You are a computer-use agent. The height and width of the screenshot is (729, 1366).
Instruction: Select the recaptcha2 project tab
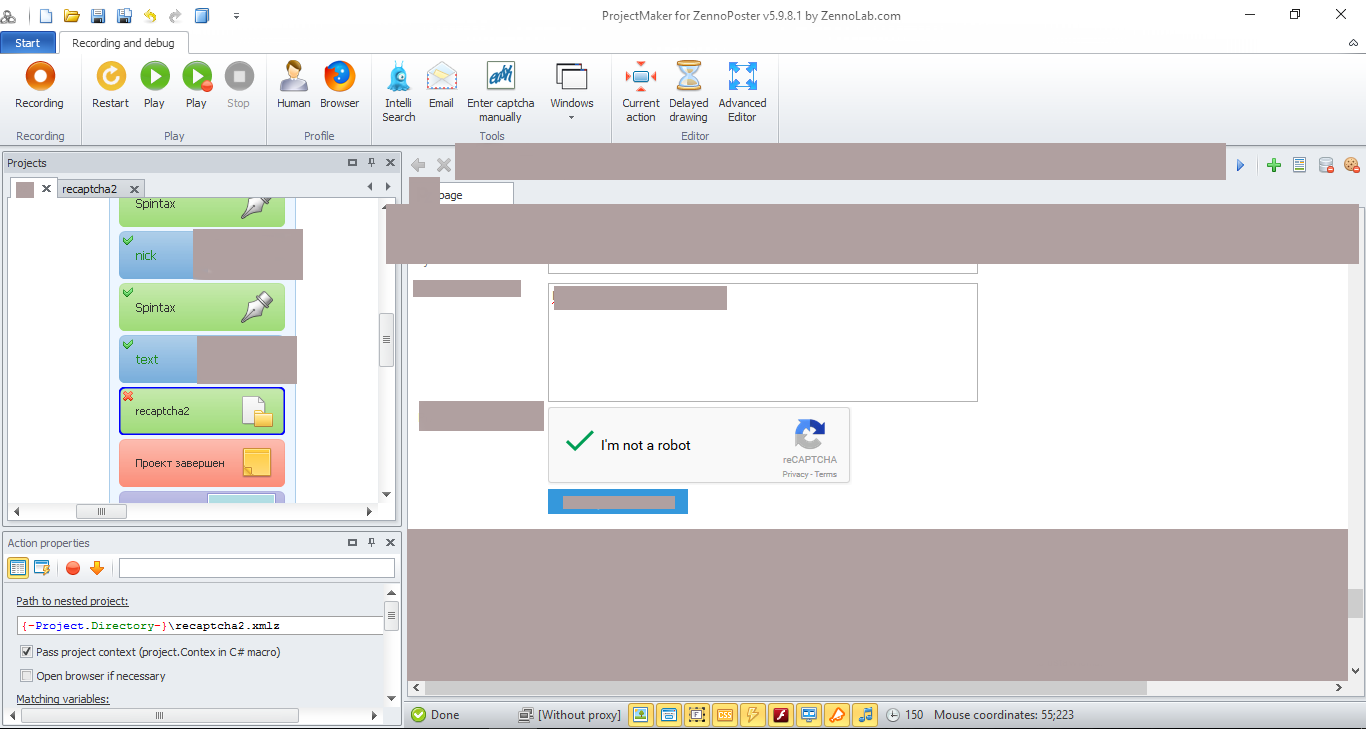[89, 188]
